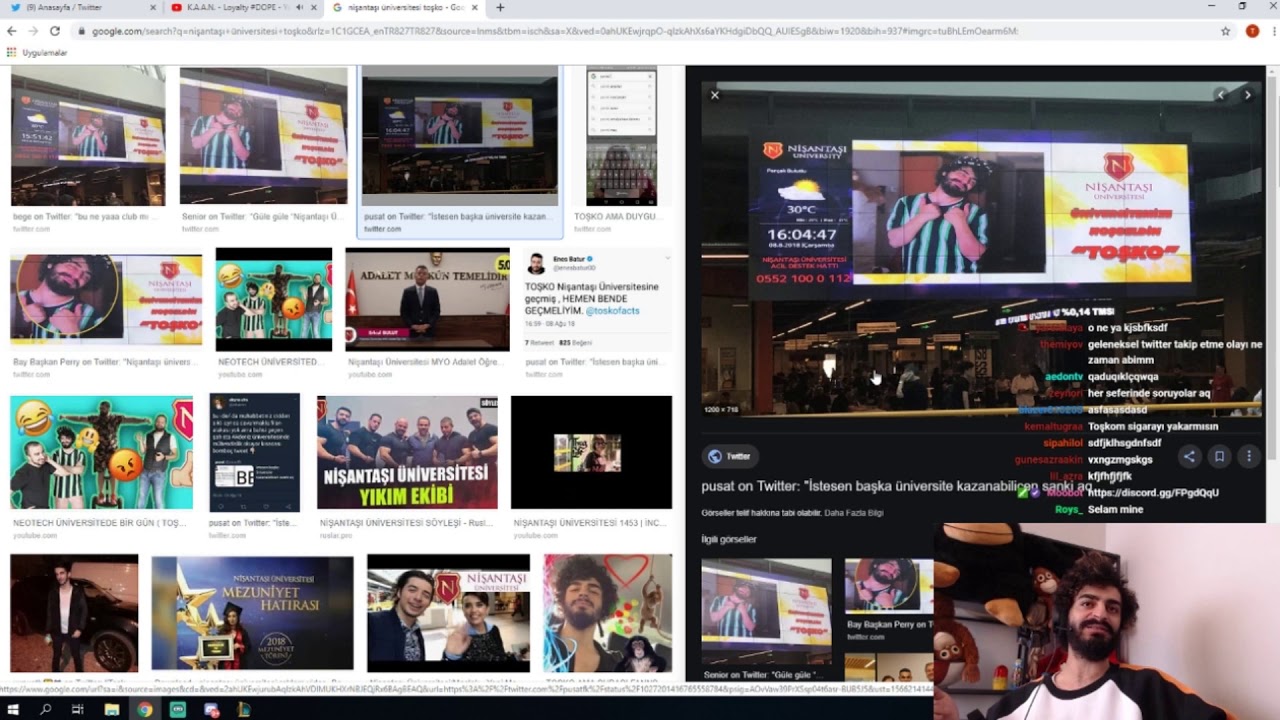Click @toskofacts mention in tweet
Screen dimensions: 1280x720
pos(612,311)
